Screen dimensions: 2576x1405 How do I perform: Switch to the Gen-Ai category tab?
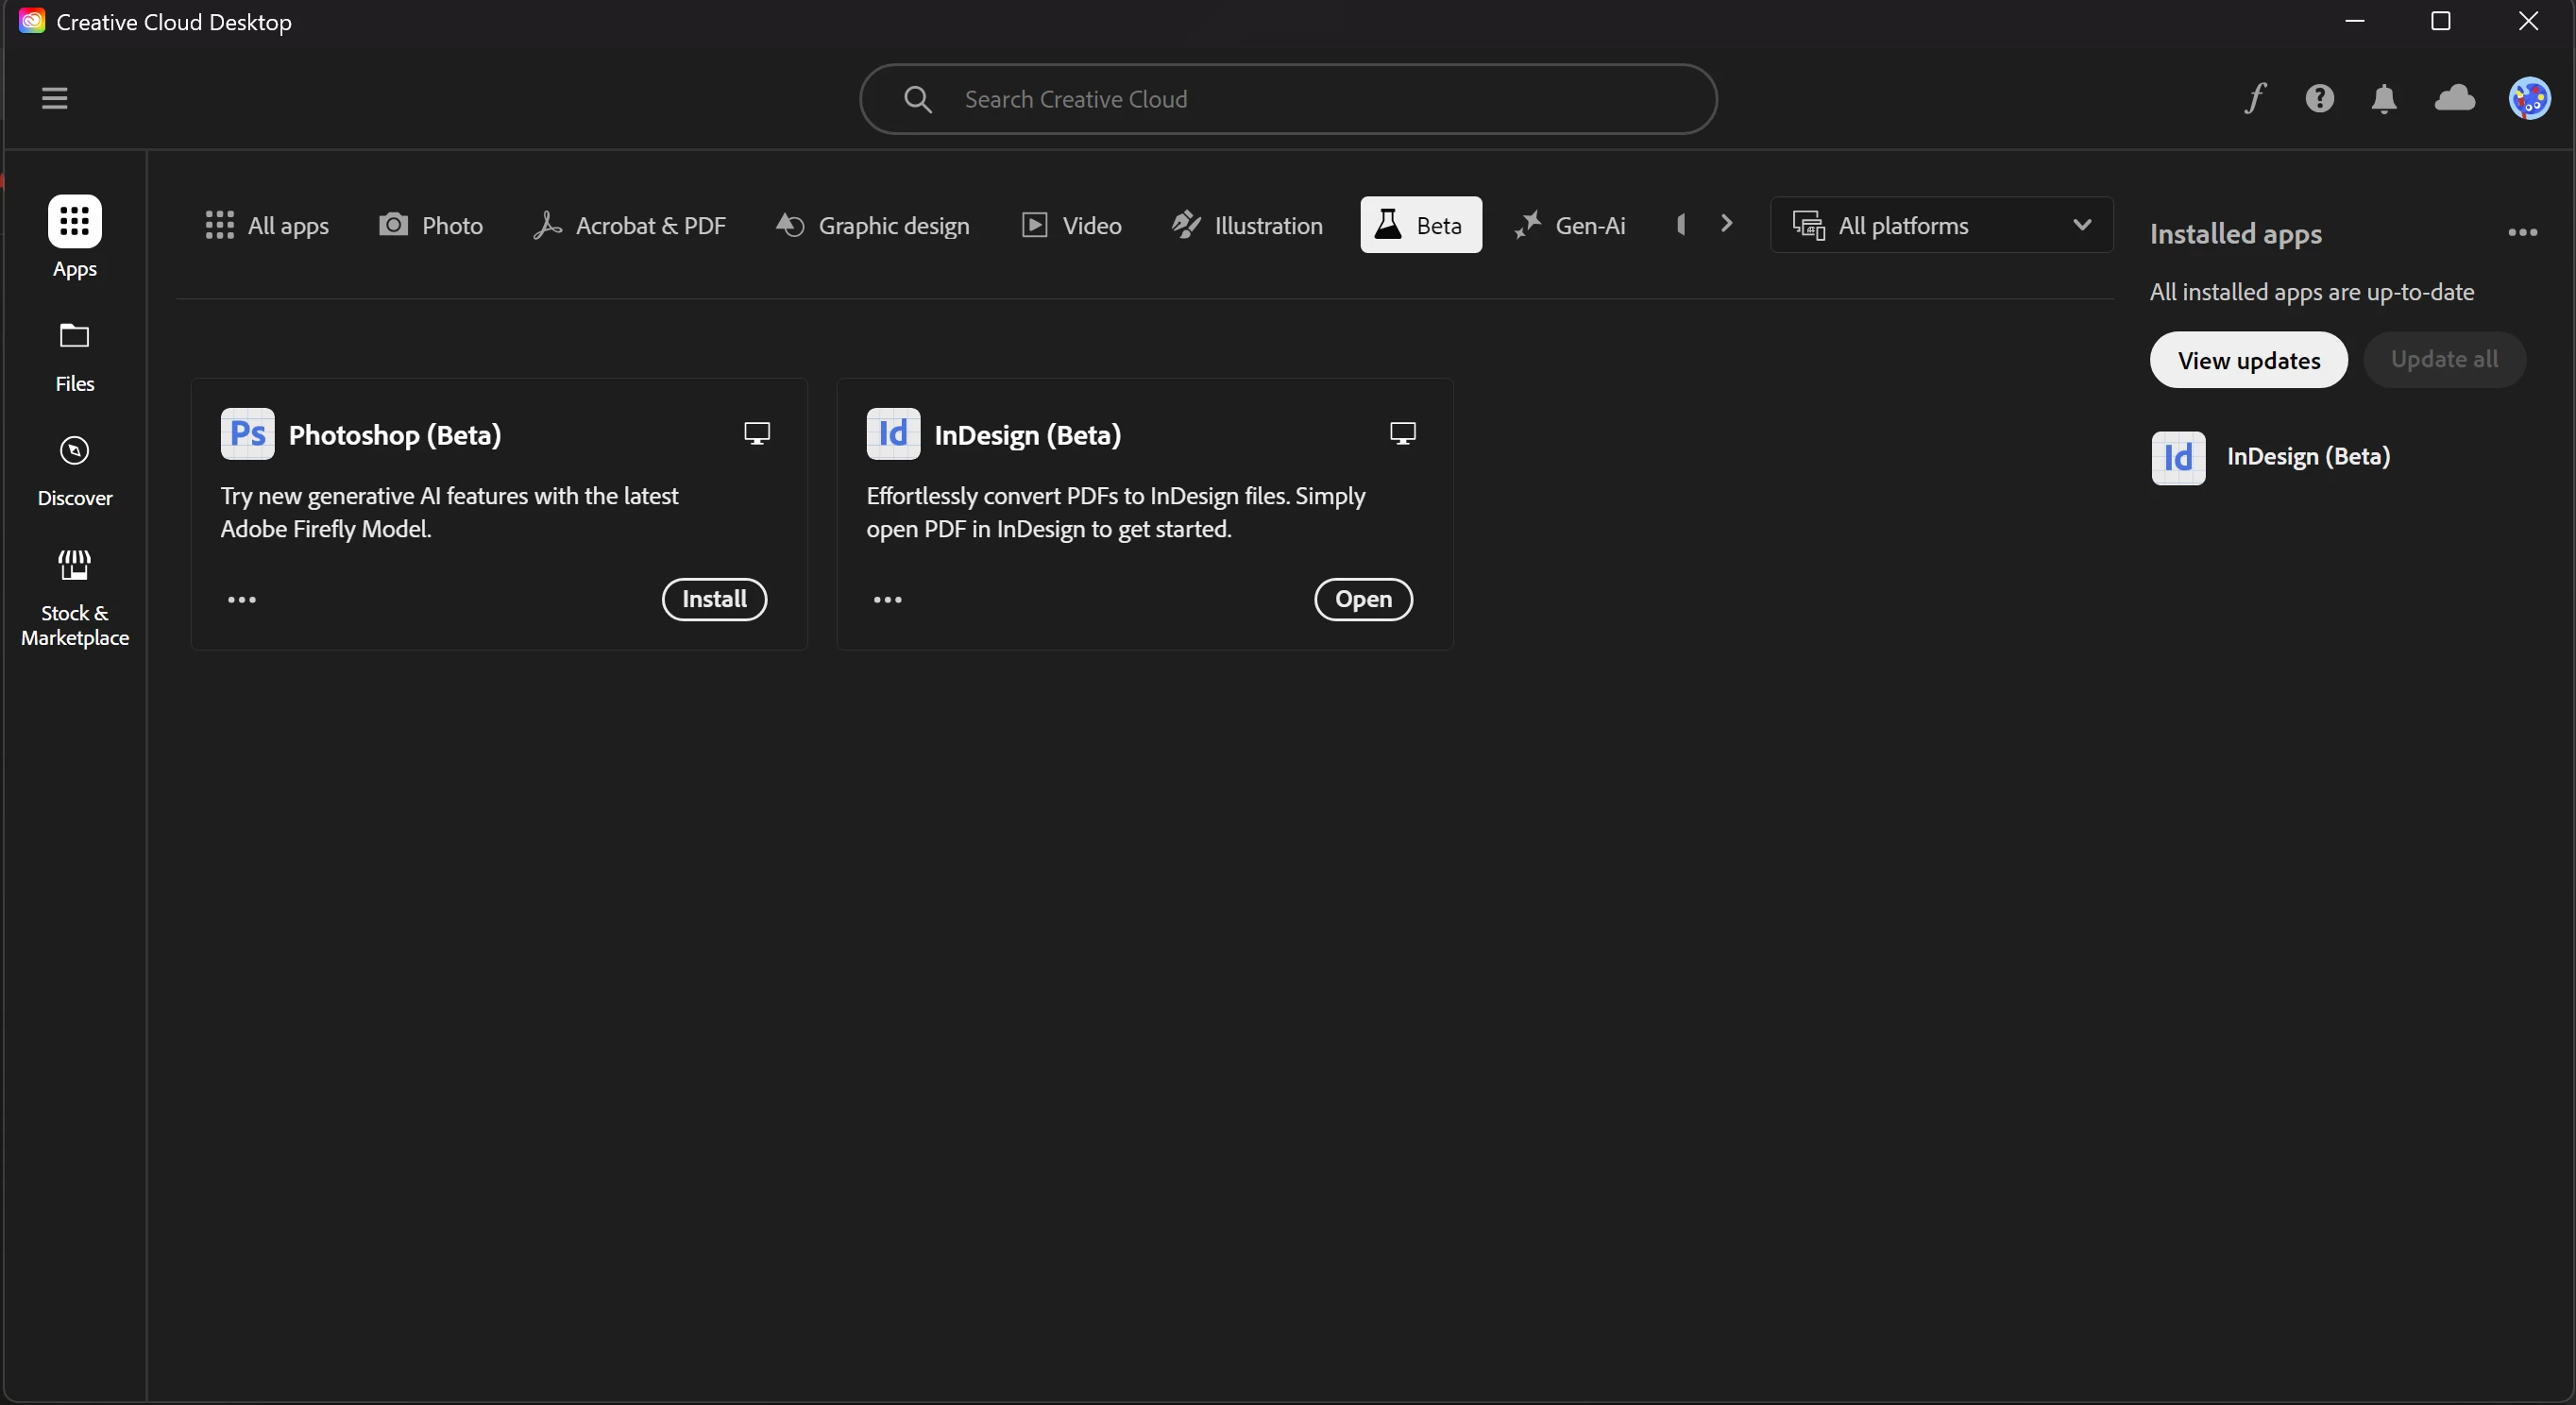click(x=1570, y=225)
